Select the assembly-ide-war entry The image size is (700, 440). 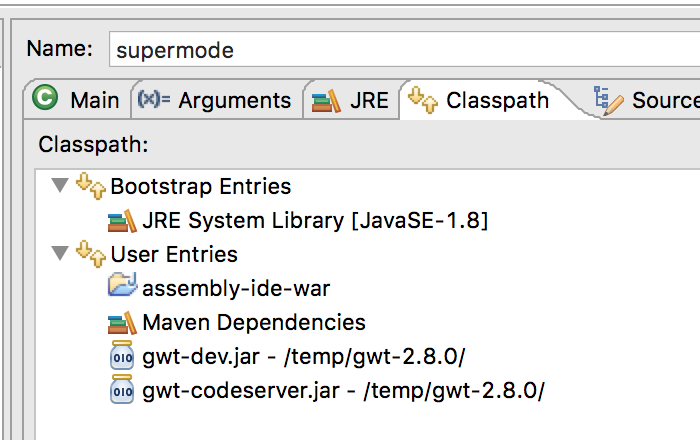(236, 288)
